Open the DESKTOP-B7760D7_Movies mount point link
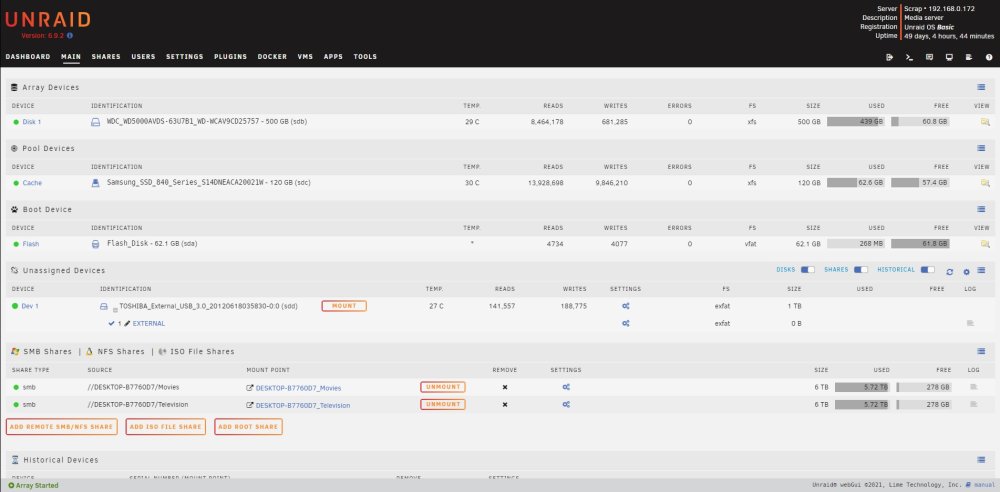Image resolution: width=1000 pixels, height=492 pixels. tap(298, 388)
